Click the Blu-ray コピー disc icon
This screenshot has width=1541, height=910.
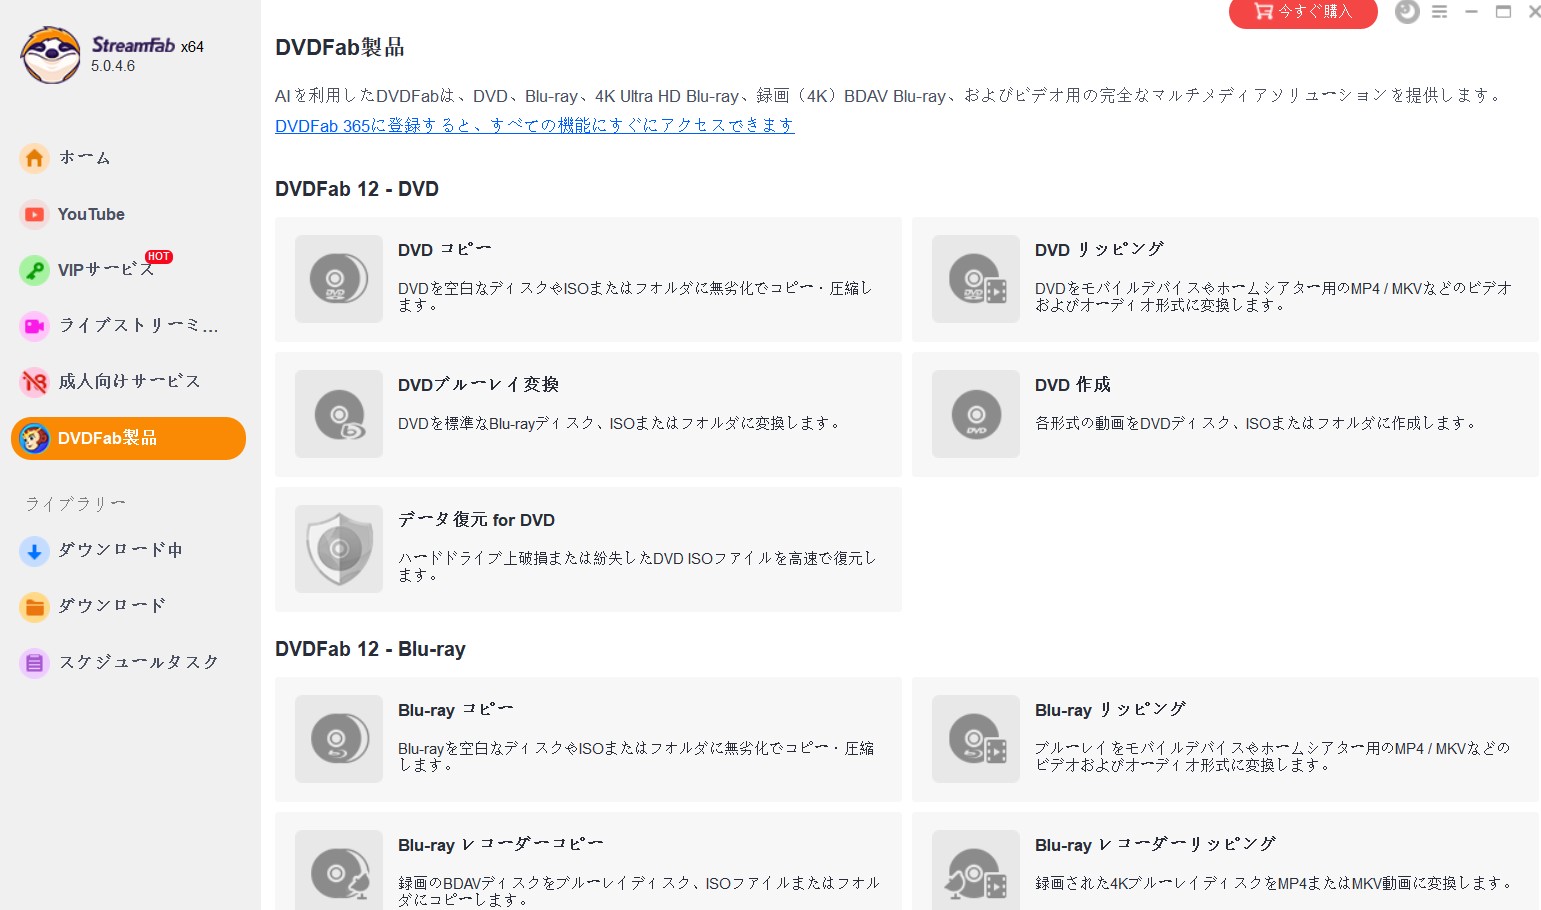pyautogui.click(x=338, y=739)
